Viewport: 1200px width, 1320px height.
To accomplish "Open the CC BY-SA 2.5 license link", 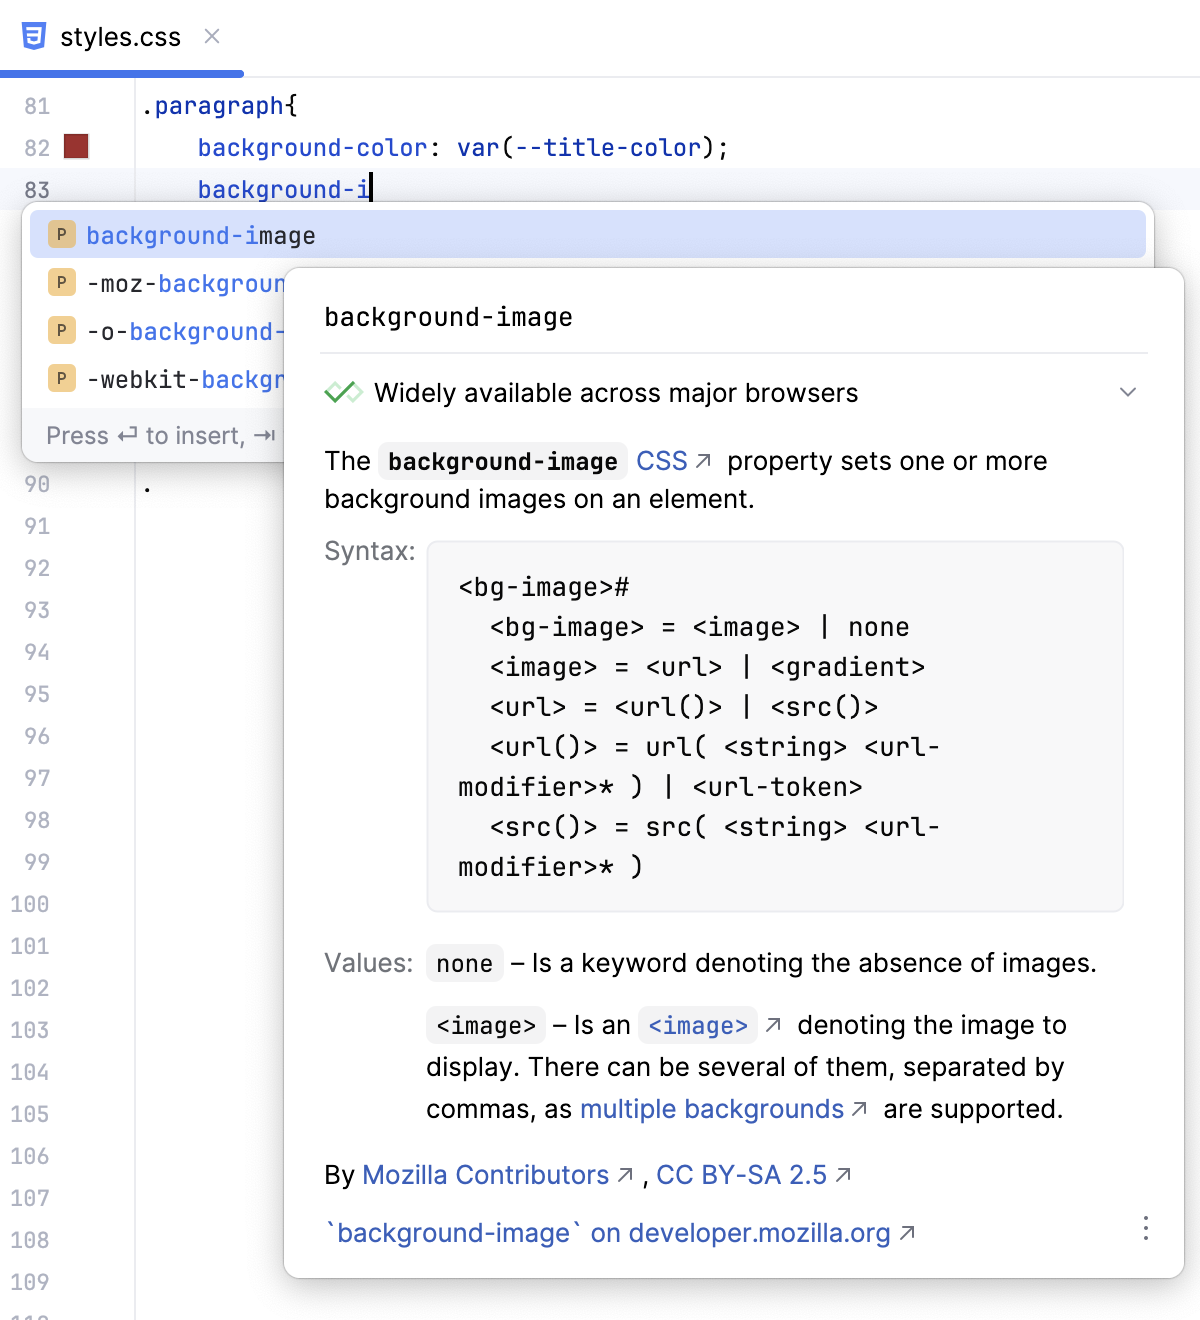I will pyautogui.click(x=740, y=1174).
